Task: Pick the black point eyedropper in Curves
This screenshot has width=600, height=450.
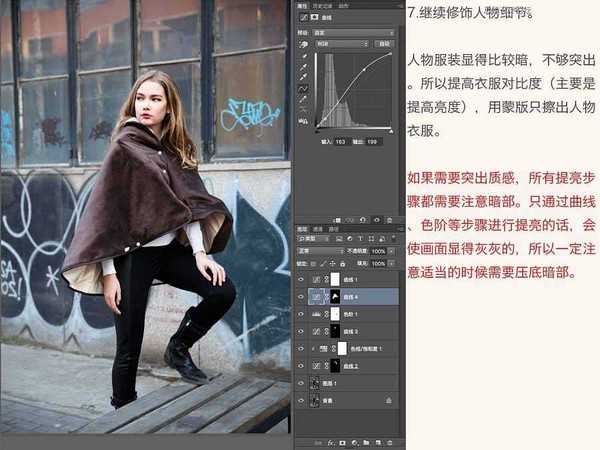Action: click(x=303, y=57)
